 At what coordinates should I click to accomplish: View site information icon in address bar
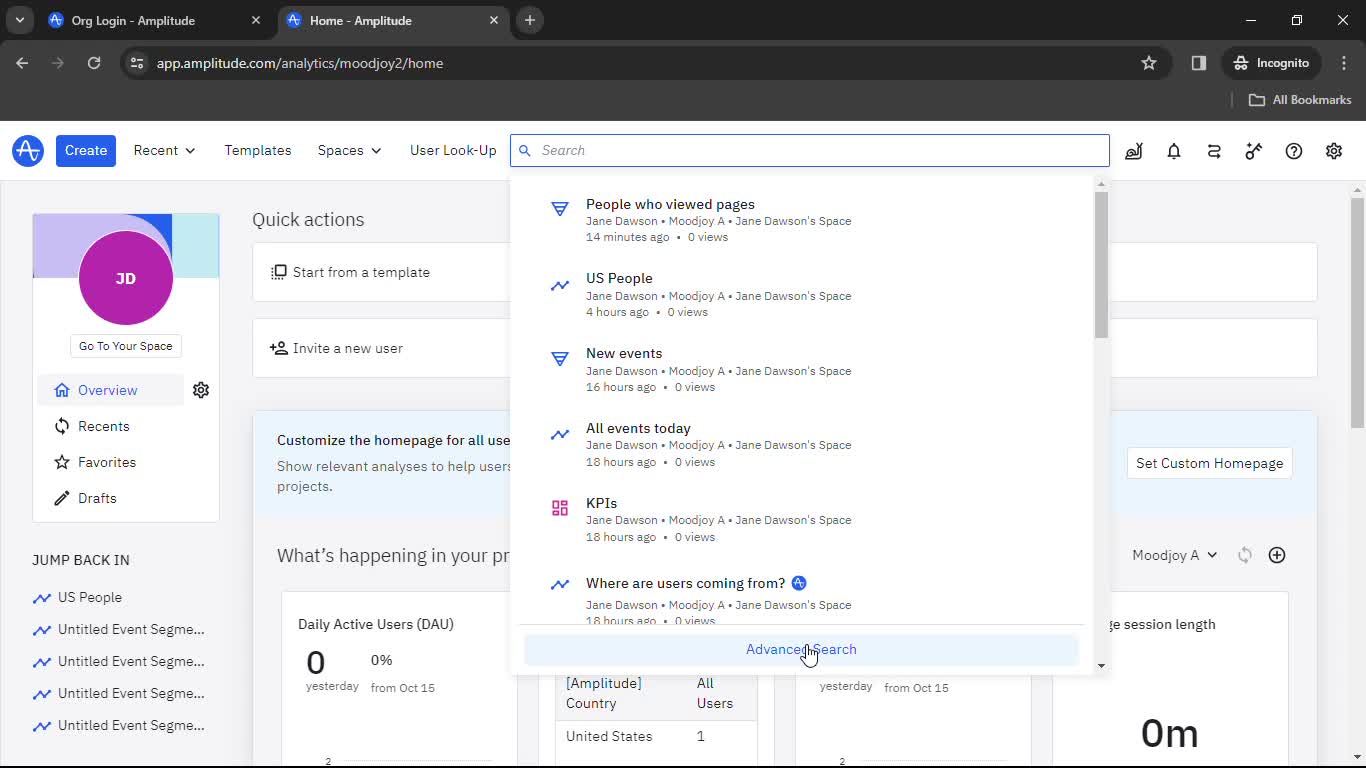pos(138,63)
